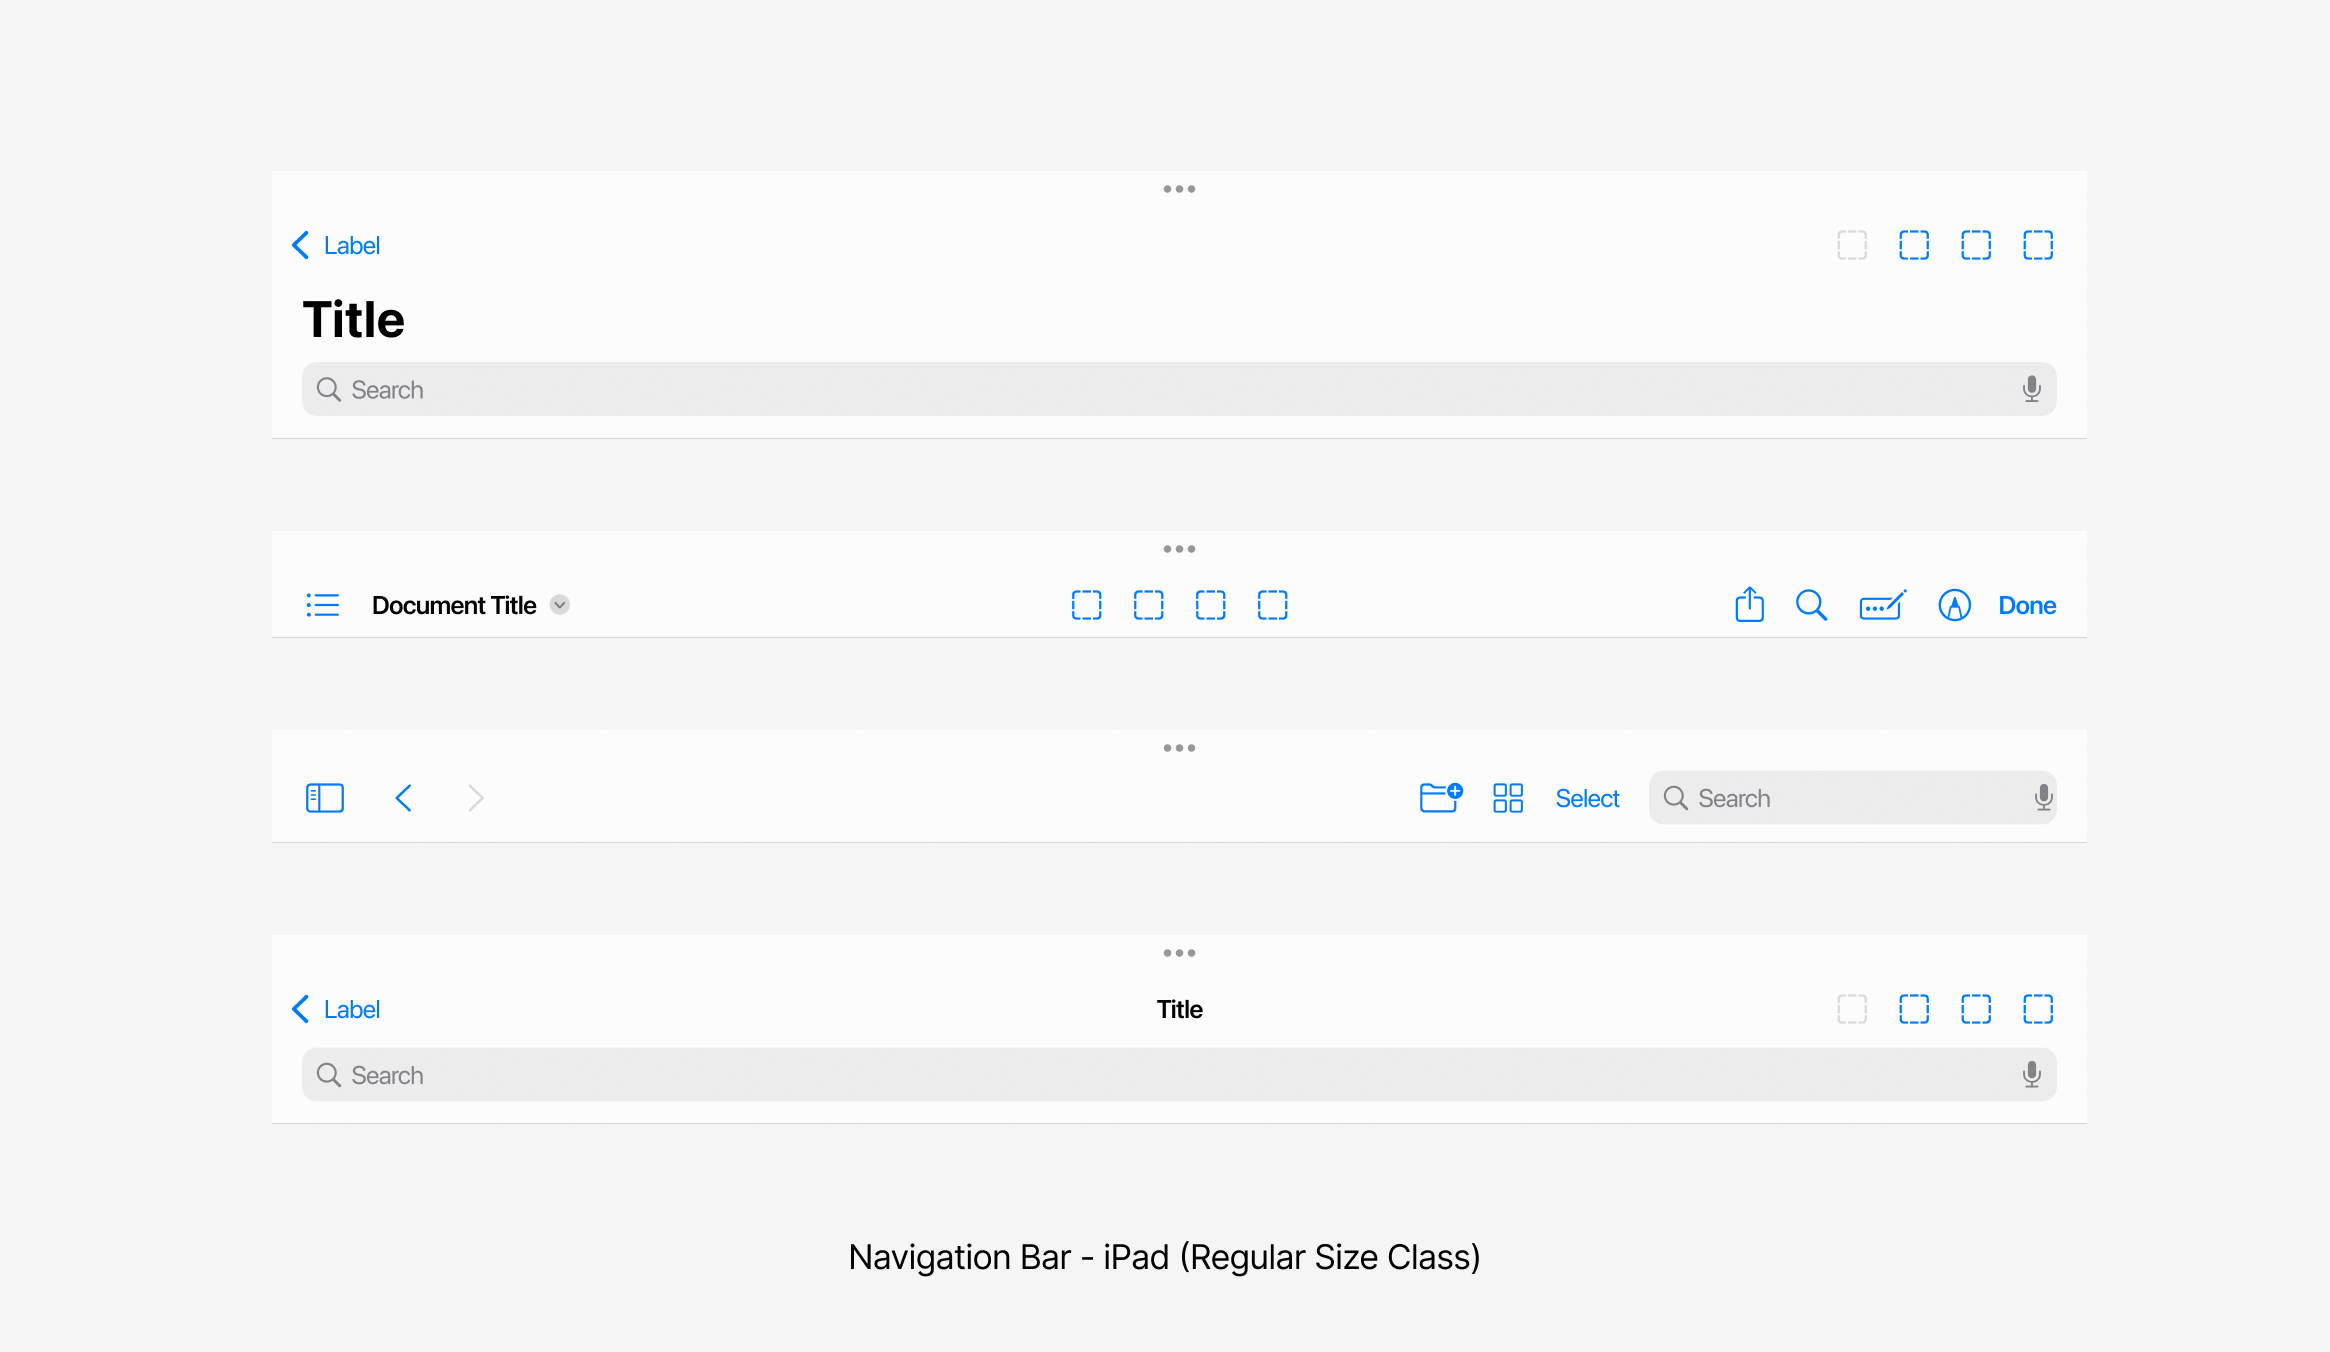Open three-dot menu above large Title bar

(1179, 189)
